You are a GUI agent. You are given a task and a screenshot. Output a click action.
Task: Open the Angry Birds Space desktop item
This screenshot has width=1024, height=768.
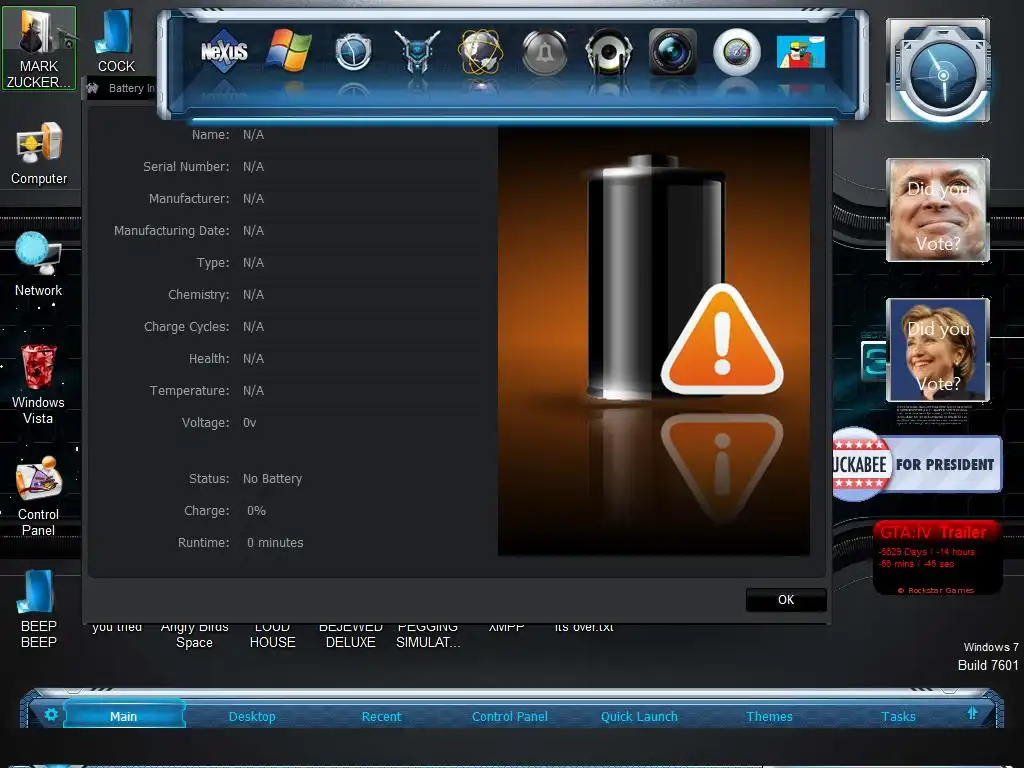(x=195, y=635)
